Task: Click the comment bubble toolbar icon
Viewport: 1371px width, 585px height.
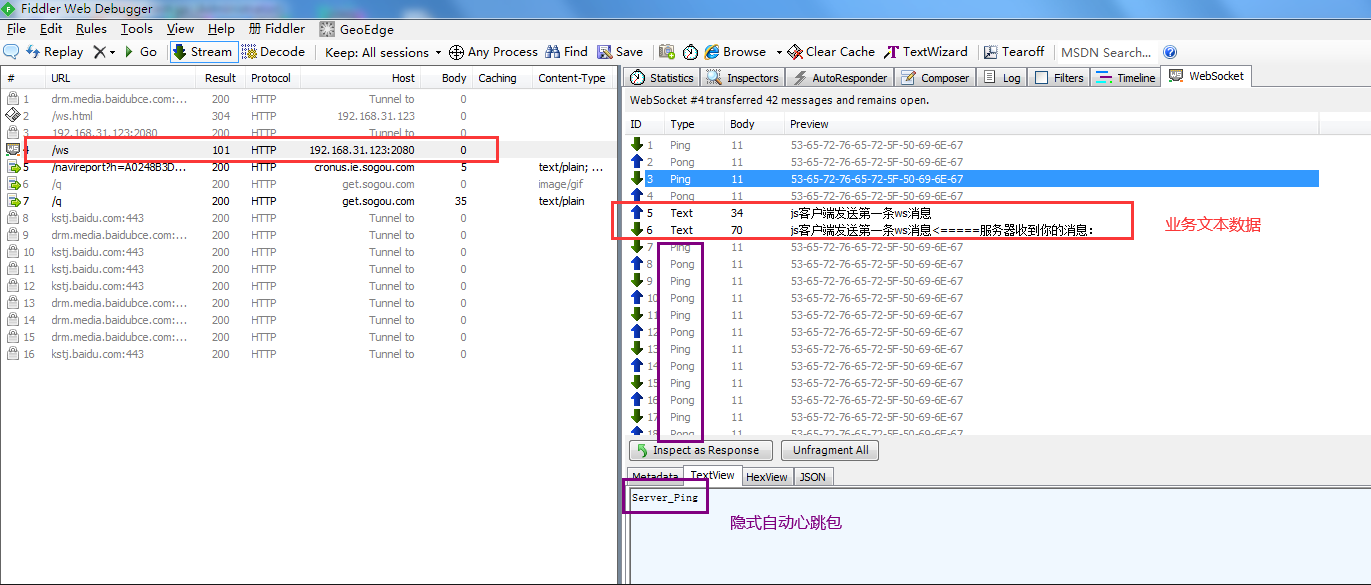Action: tap(12, 52)
